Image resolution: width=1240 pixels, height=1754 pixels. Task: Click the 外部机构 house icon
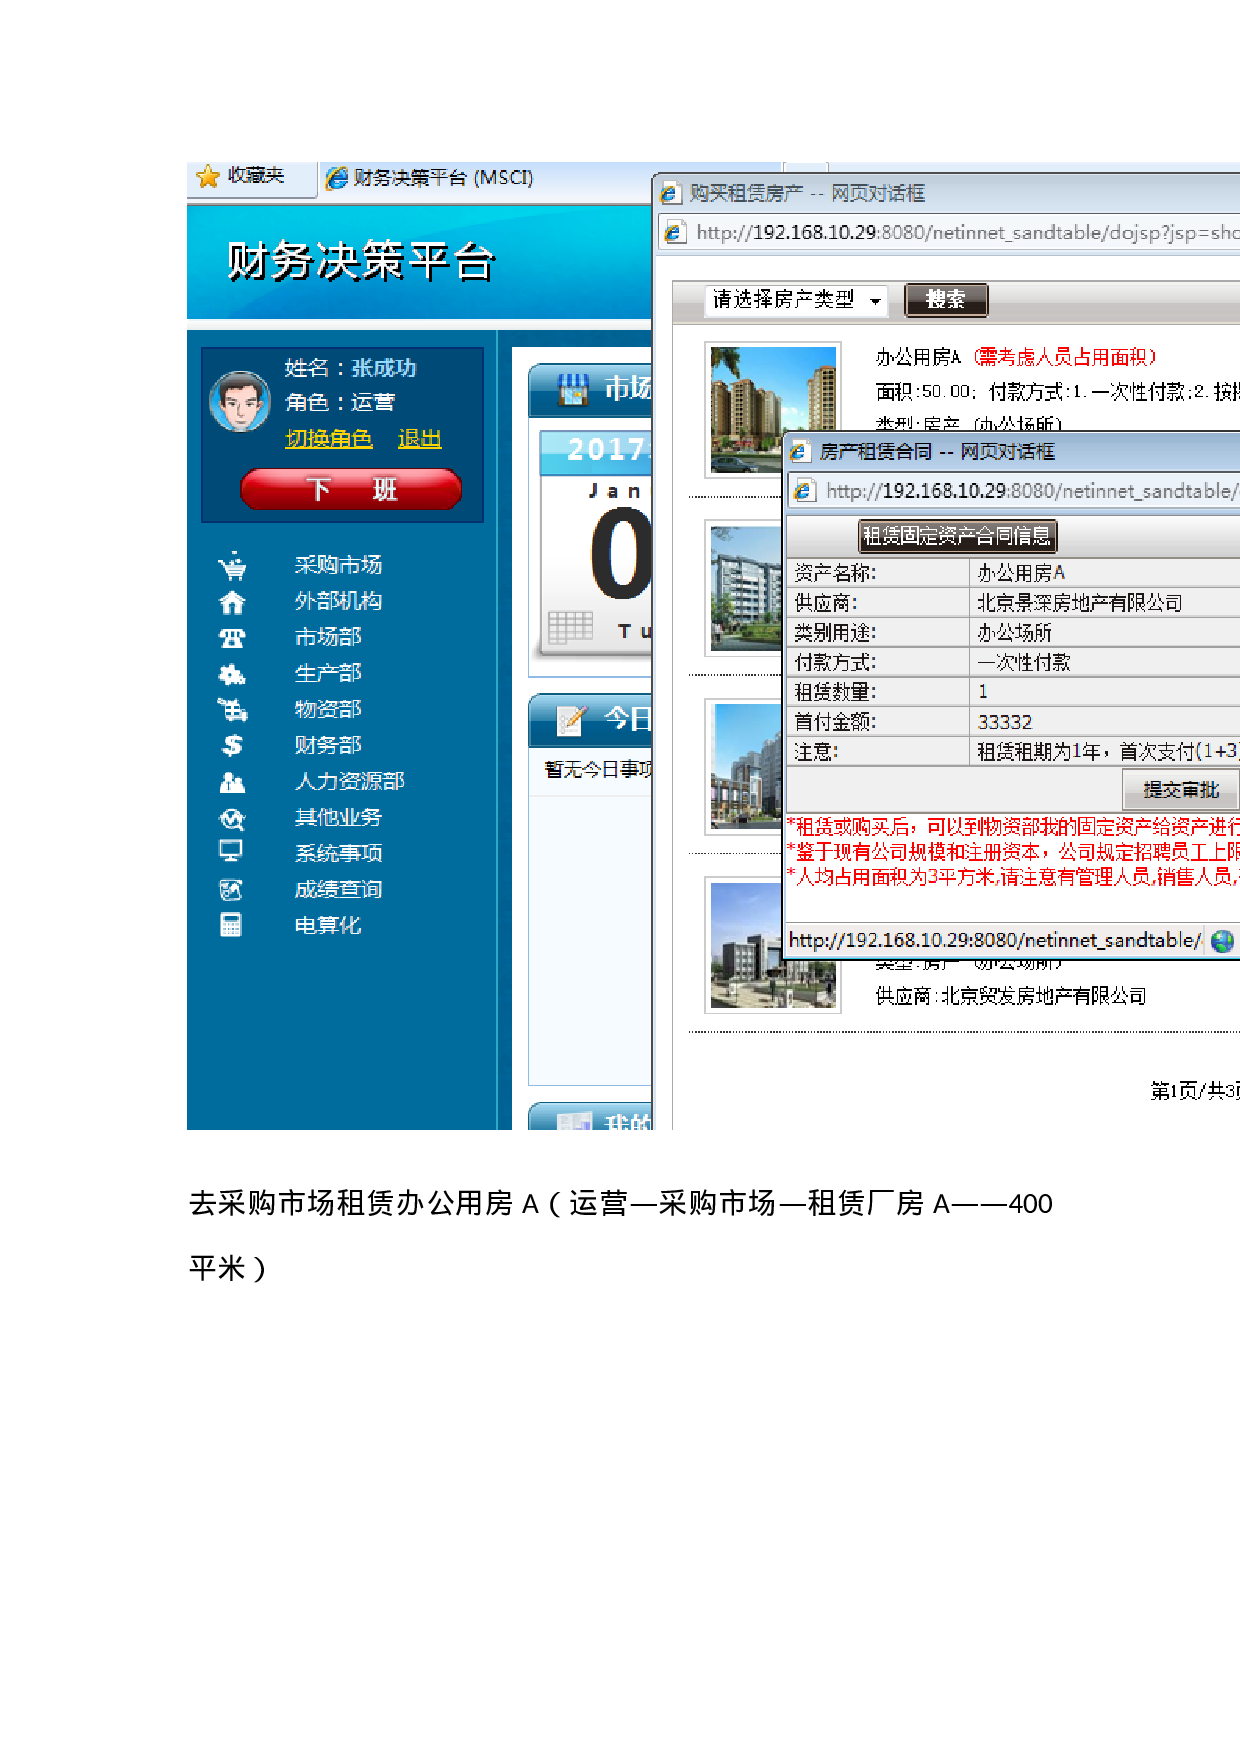[232, 602]
